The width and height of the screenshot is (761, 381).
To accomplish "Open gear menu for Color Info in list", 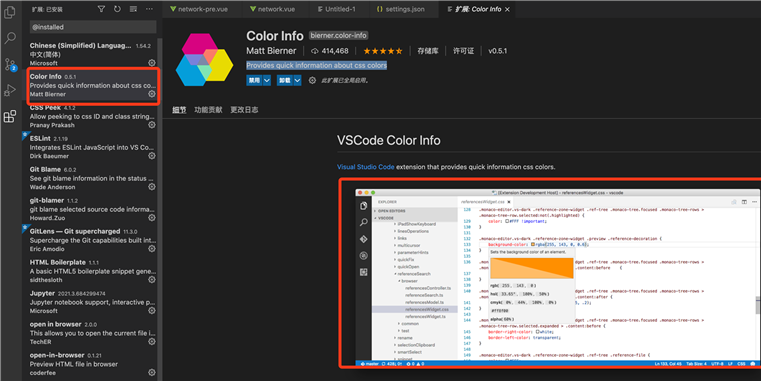I will click(x=151, y=94).
